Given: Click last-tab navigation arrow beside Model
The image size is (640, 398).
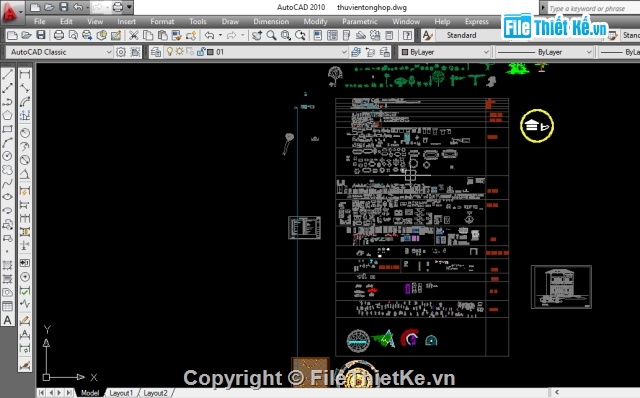Looking at the screenshot, I should pyautogui.click(x=69, y=393).
